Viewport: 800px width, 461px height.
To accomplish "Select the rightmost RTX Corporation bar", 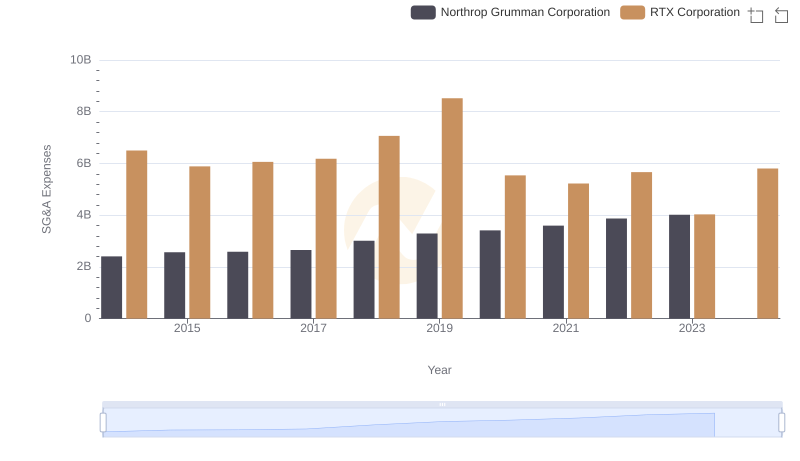I will coord(768,244).
